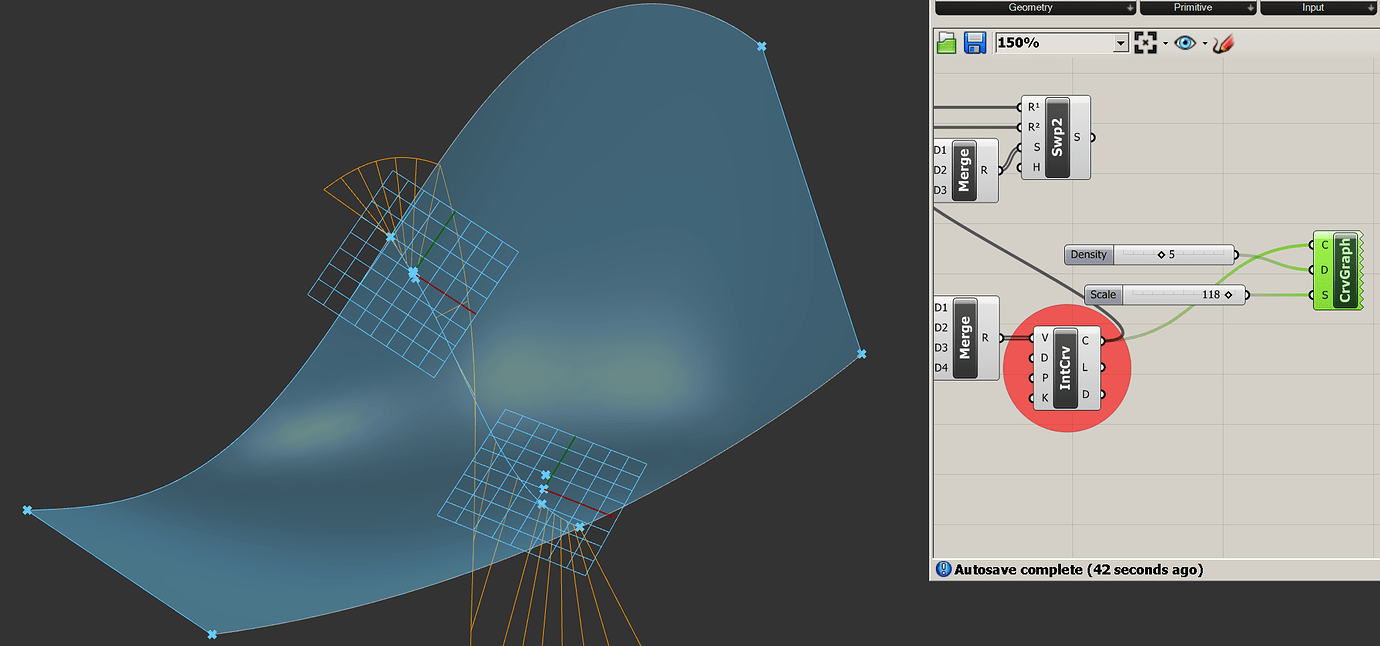Expand the Geometry tab dropdown
This screenshot has height=646, width=1380.
(1130, 7)
